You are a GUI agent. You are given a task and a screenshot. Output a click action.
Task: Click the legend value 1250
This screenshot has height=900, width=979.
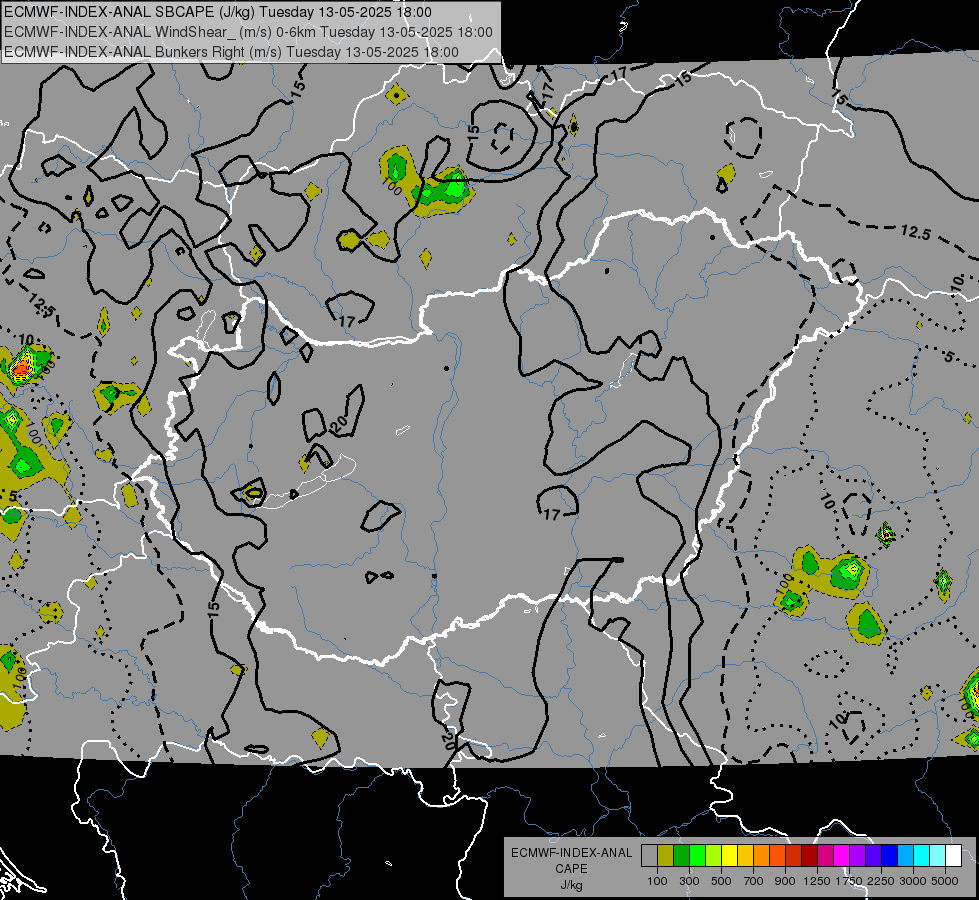click(817, 881)
